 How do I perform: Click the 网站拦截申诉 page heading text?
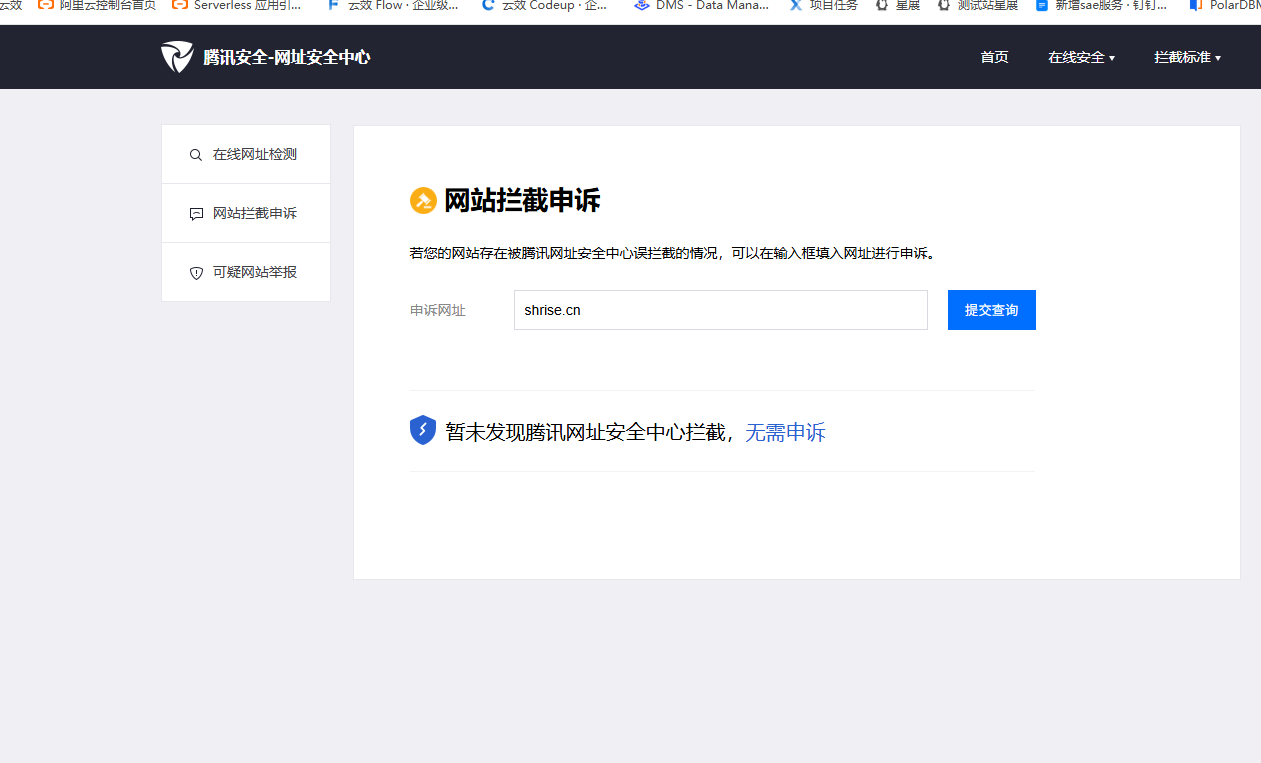click(522, 200)
